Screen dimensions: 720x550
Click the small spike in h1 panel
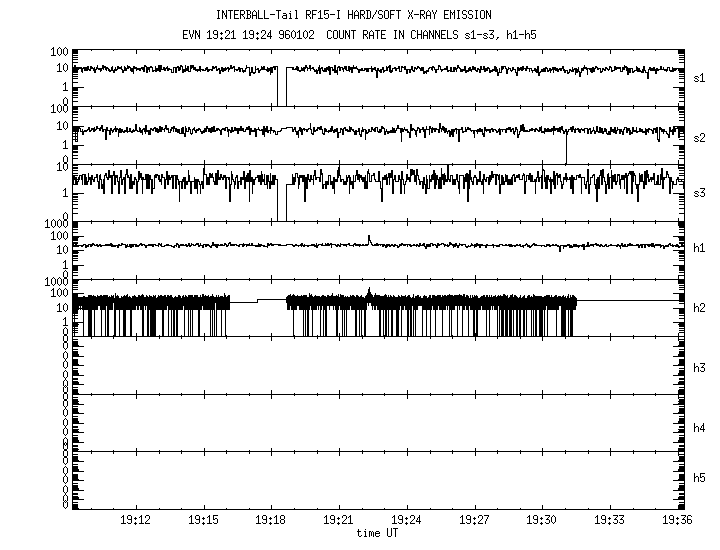tap(369, 239)
